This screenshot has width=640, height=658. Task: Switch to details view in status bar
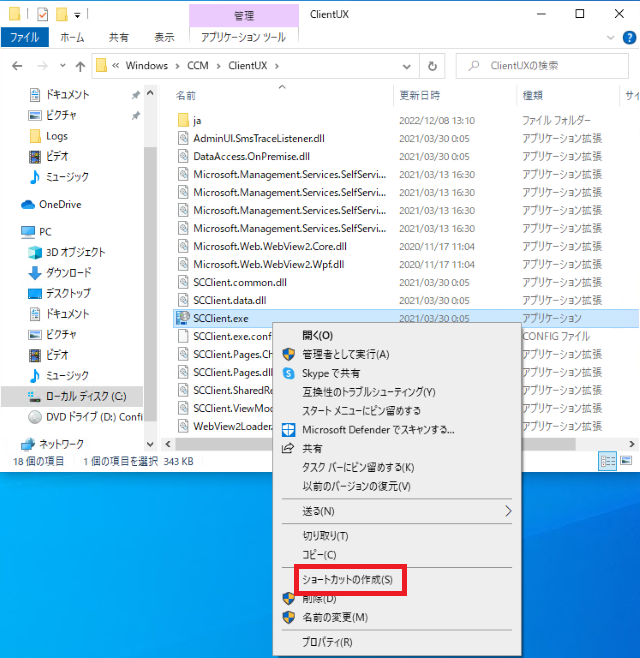608,461
